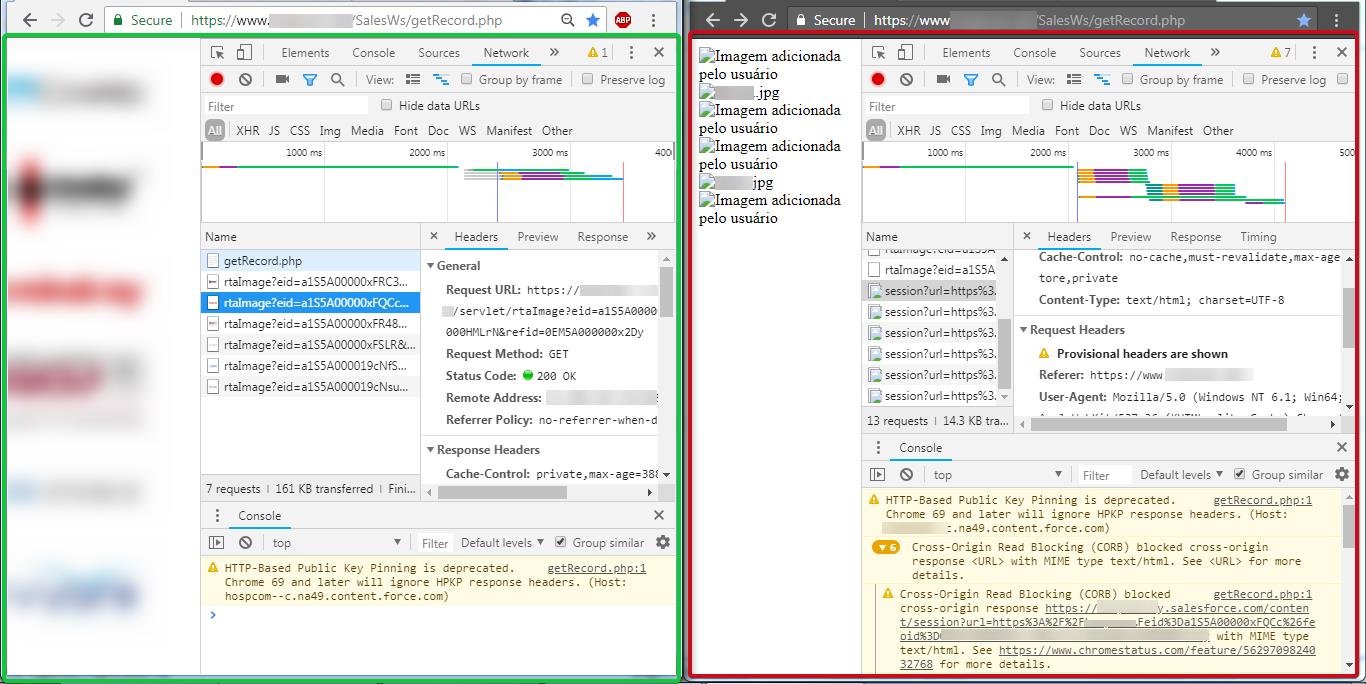The image size is (1366, 684).
Task: Click the Filter input in left Network panel
Action: point(286,106)
